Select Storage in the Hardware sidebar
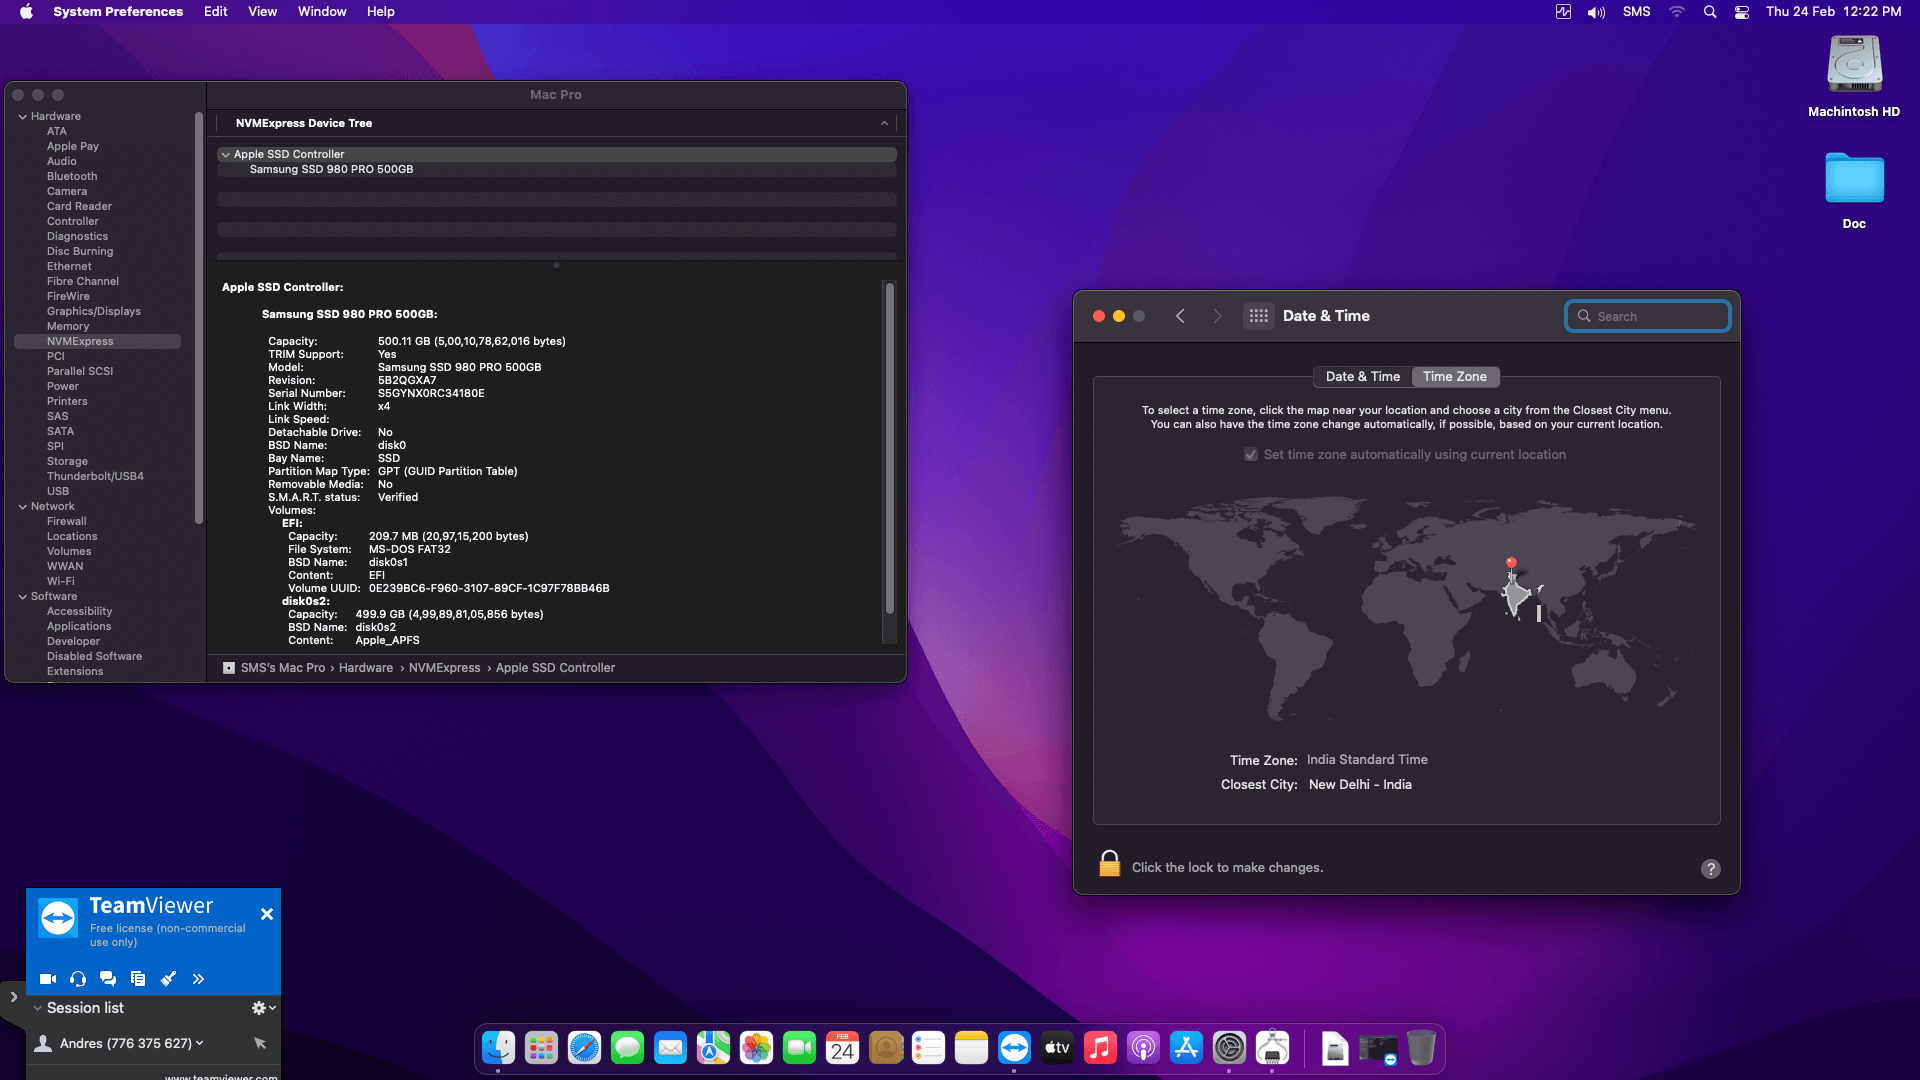Viewport: 1920px width, 1080px height. (67, 462)
